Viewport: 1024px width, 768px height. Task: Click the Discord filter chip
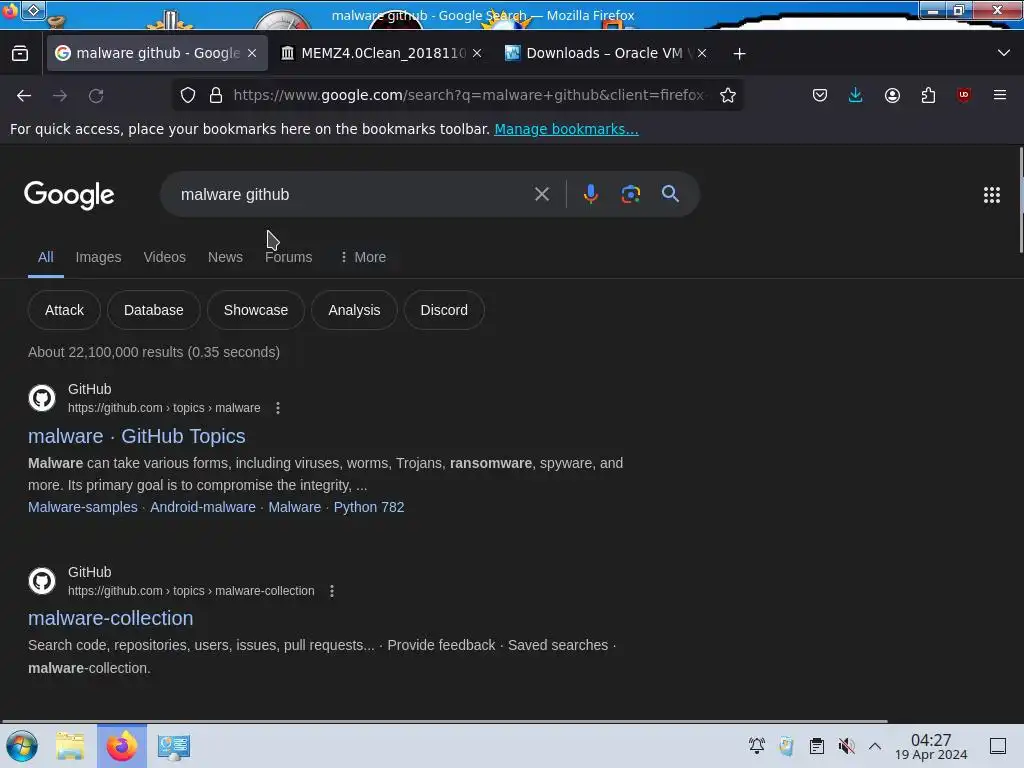tap(444, 310)
